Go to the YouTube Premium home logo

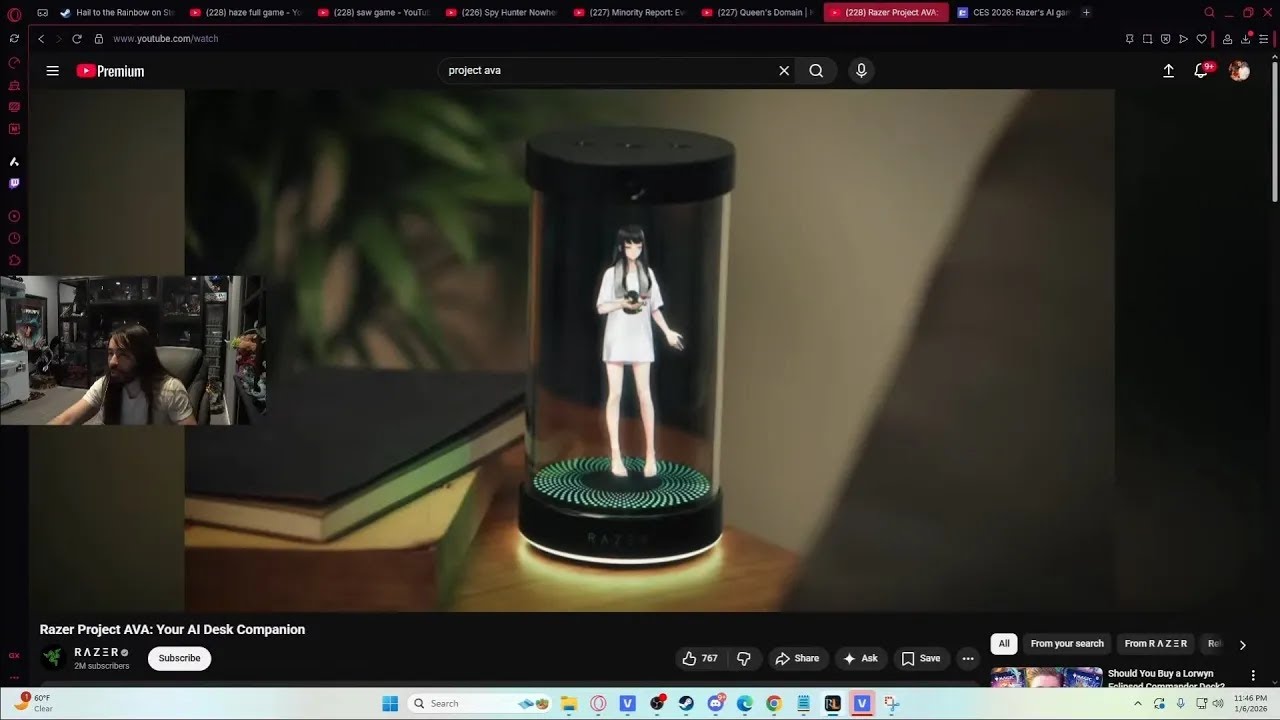pos(110,71)
